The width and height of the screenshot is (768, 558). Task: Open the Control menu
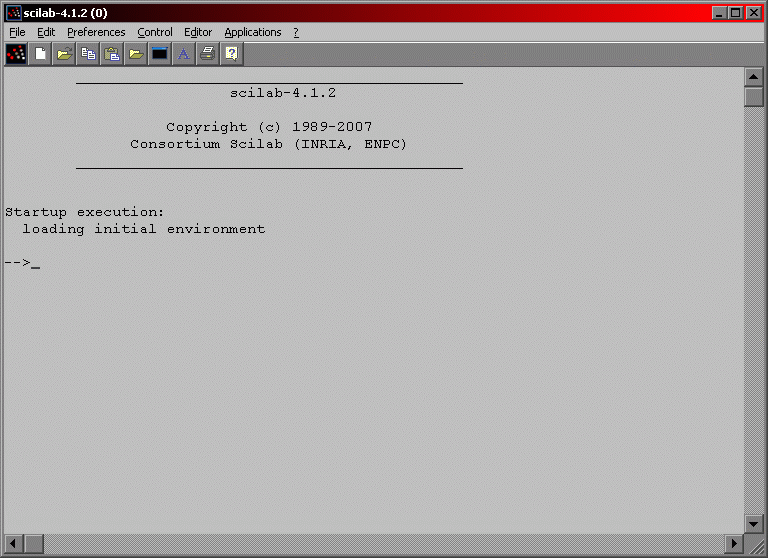(x=155, y=32)
